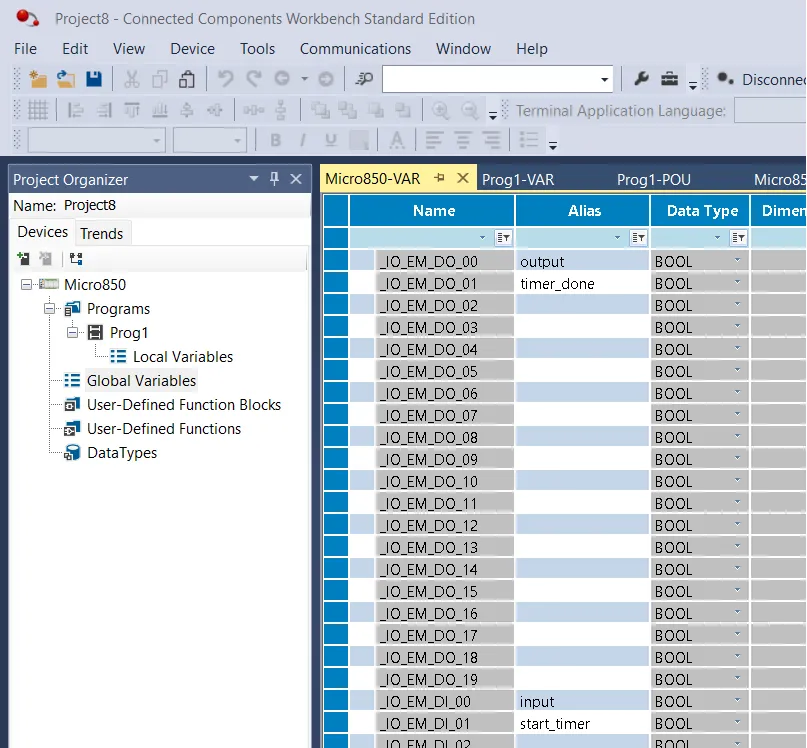Click the Copy icon in toolbar

coord(160,79)
